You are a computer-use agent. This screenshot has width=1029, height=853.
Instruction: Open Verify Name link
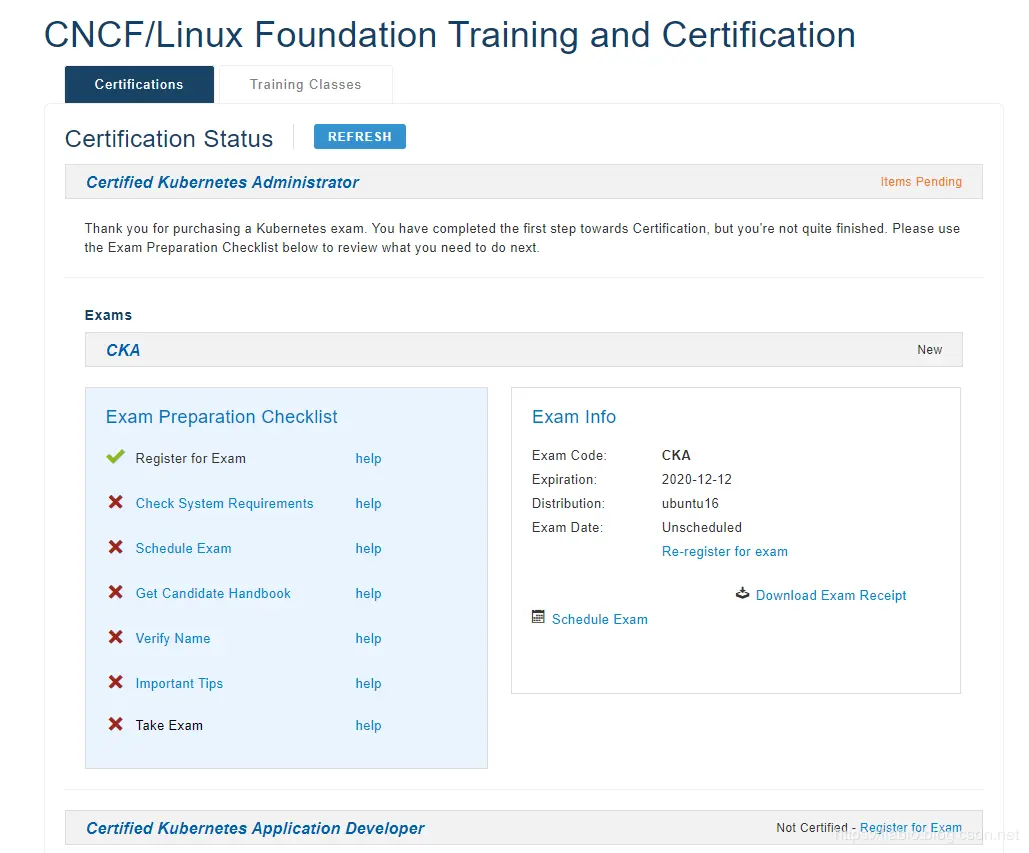click(x=173, y=638)
